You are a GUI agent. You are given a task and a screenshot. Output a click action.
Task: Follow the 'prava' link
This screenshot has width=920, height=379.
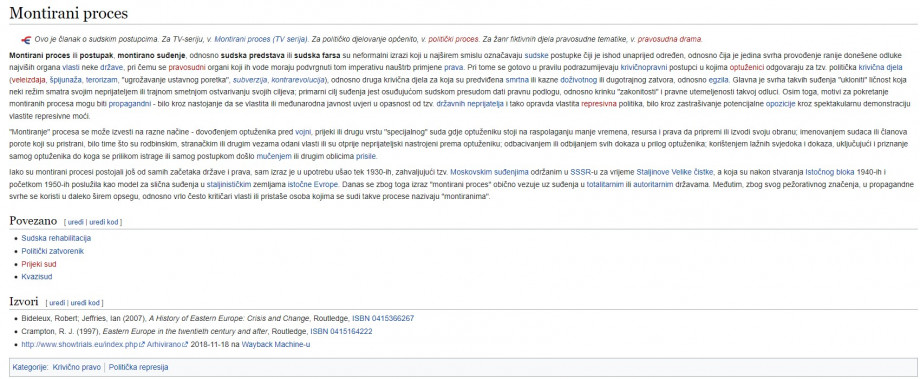point(454,67)
